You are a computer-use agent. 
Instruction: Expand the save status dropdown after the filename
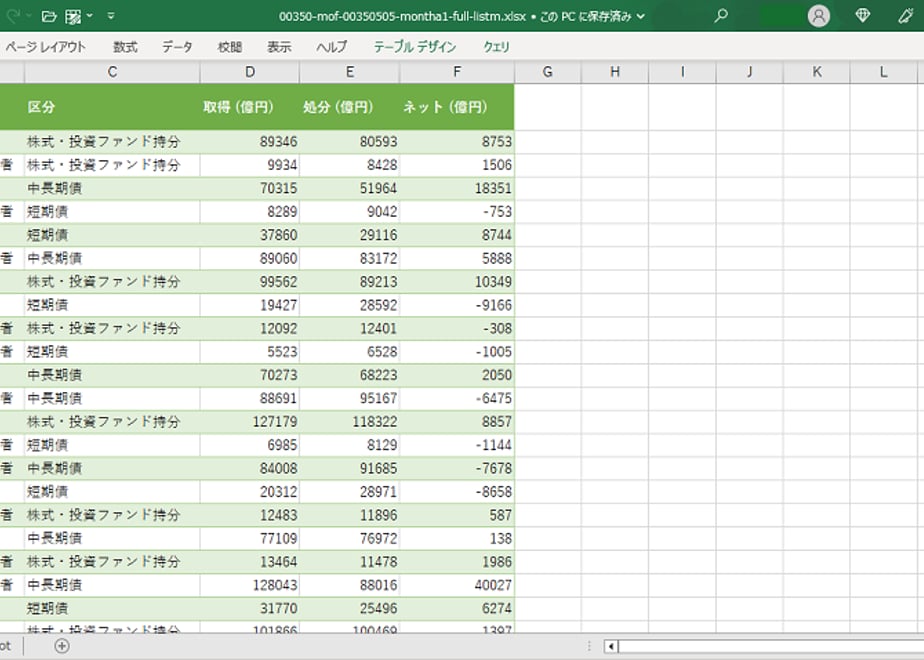click(x=641, y=16)
